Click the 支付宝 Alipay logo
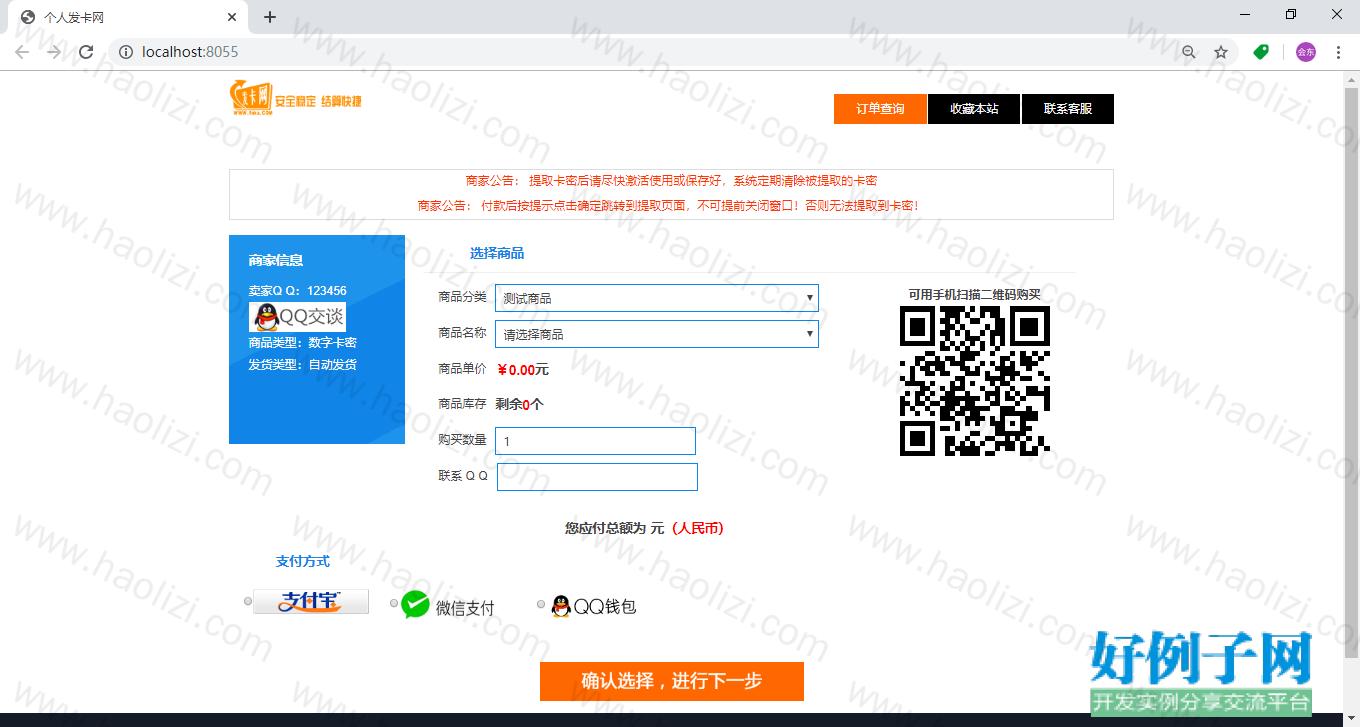Viewport: 1360px width, 727px height. pos(311,601)
